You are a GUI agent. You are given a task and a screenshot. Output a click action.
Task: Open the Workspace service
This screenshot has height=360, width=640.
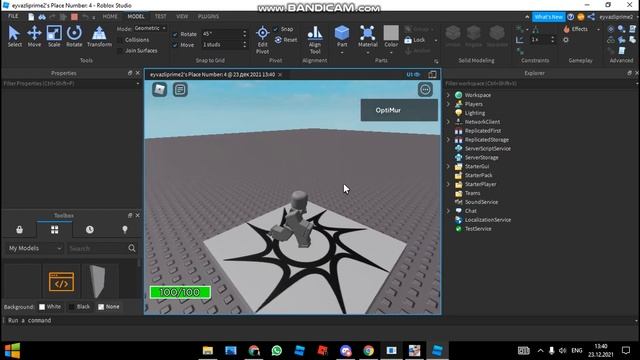pyautogui.click(x=478, y=95)
